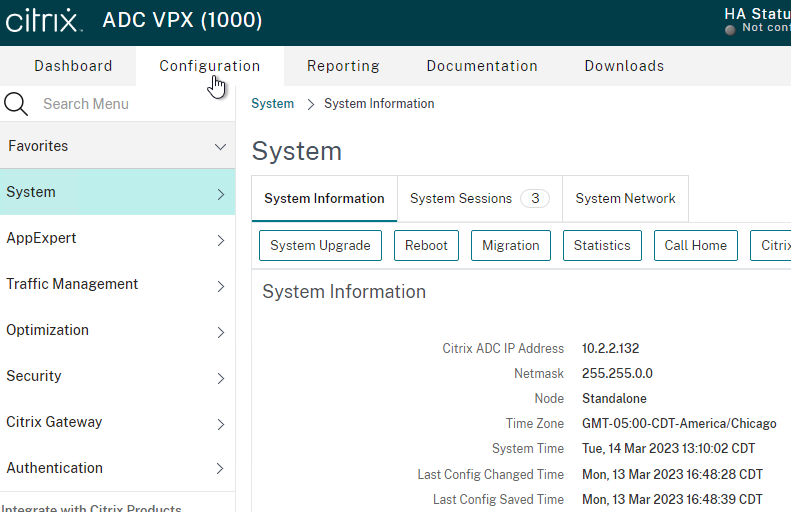Expand the Authentication menu arrow
This screenshot has height=512, width=791.
click(x=220, y=469)
